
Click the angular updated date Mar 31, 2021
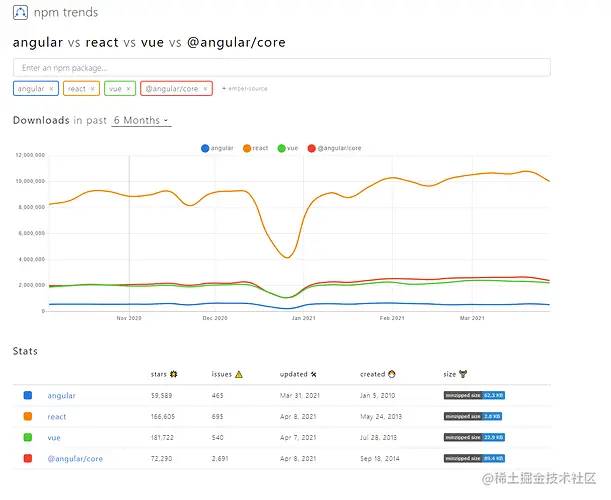click(300, 396)
